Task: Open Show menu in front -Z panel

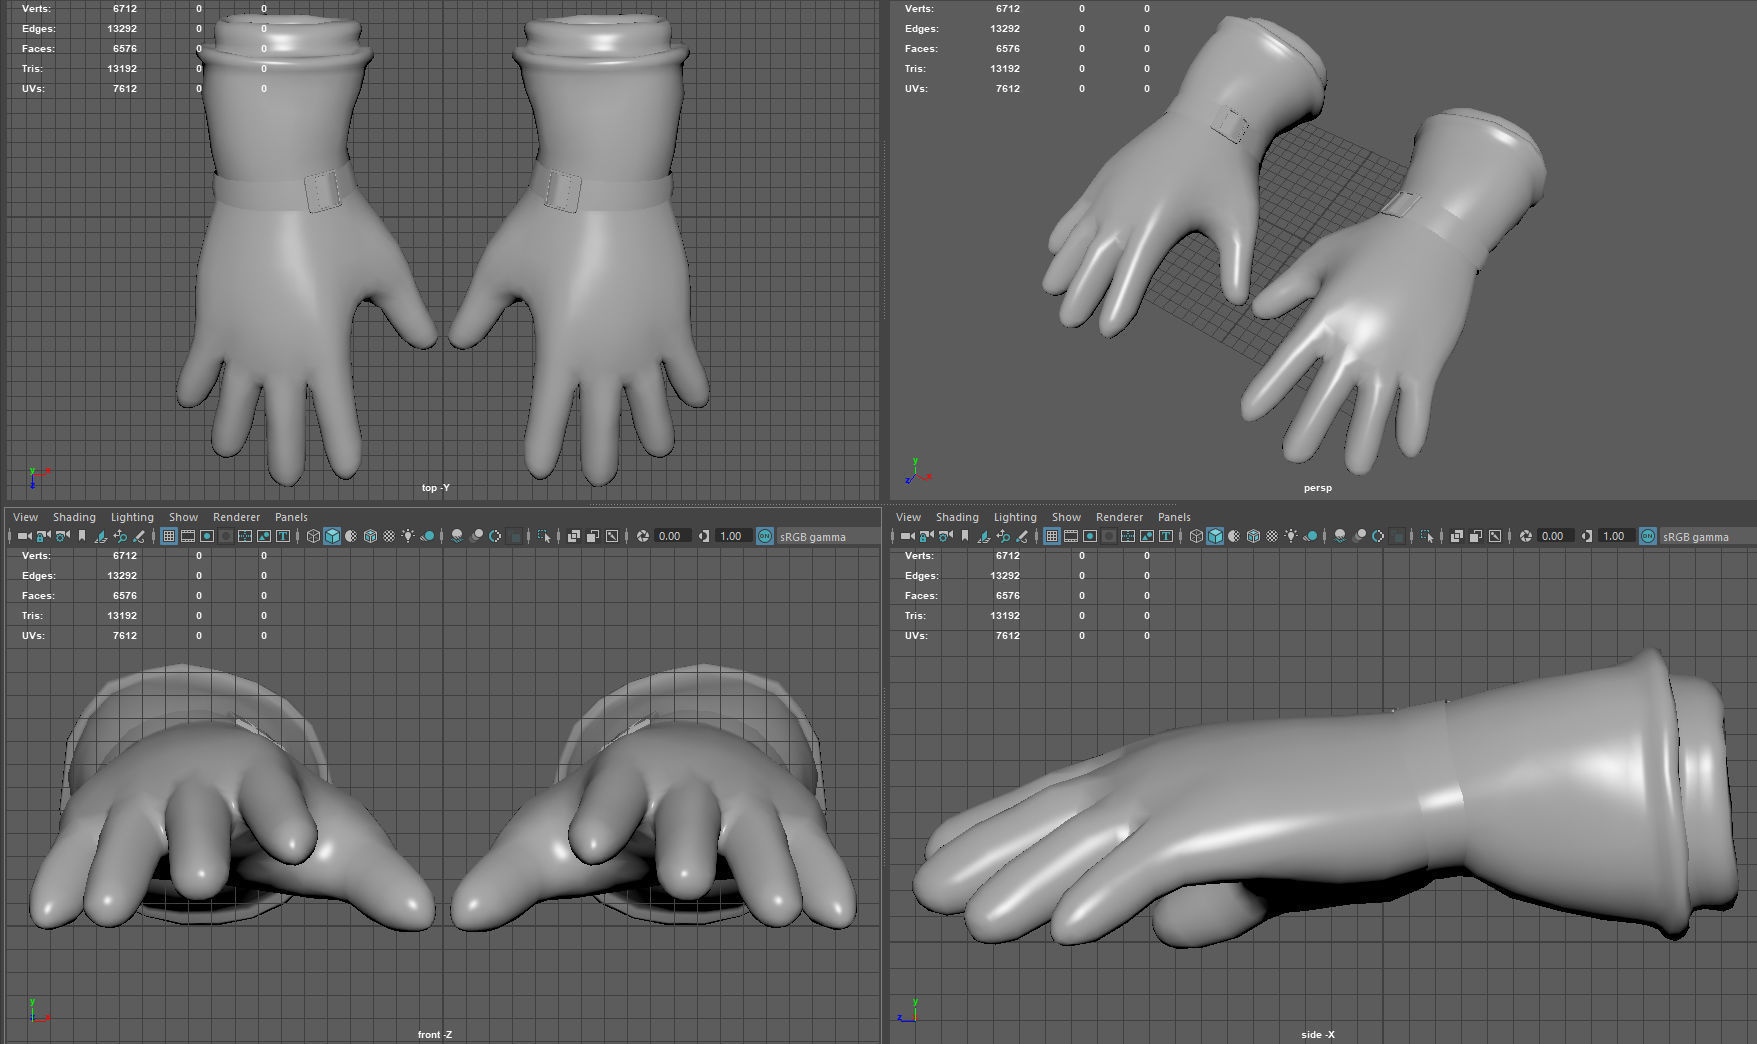Action: tap(183, 517)
